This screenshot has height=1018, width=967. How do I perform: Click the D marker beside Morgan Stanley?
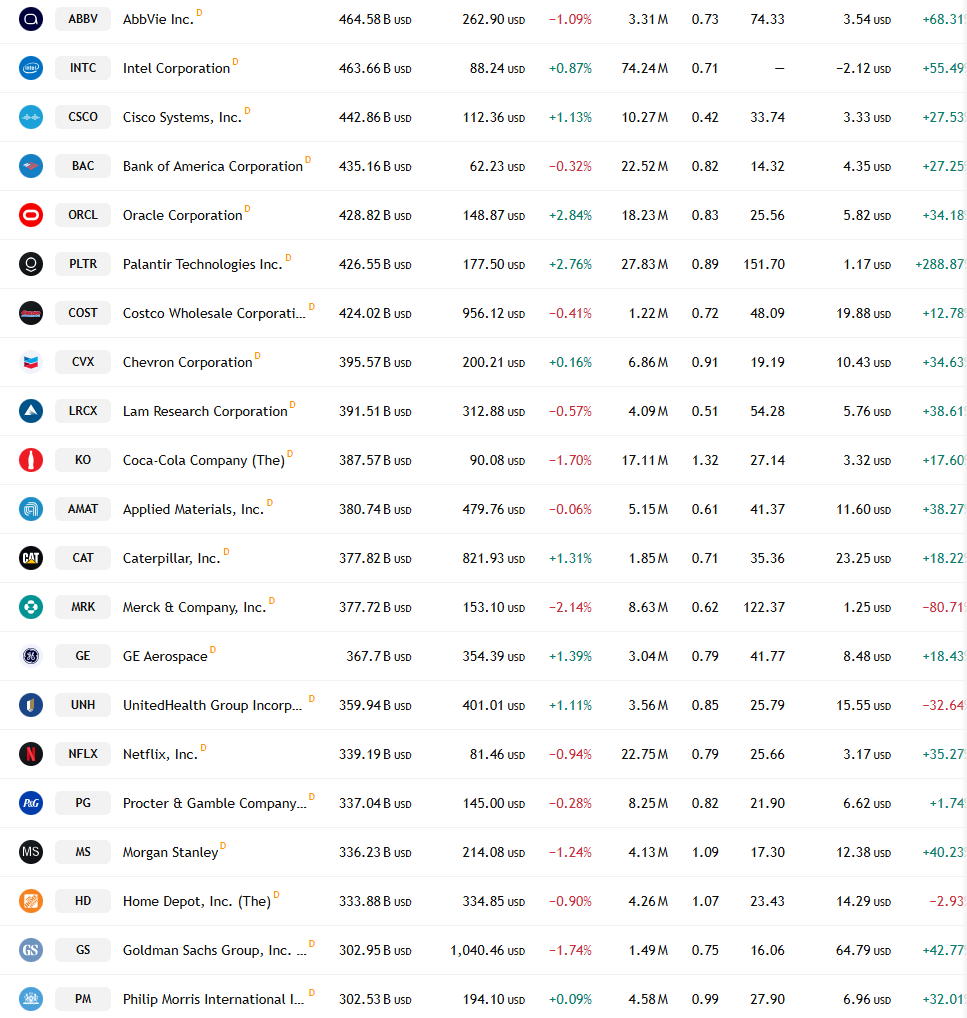(x=223, y=845)
